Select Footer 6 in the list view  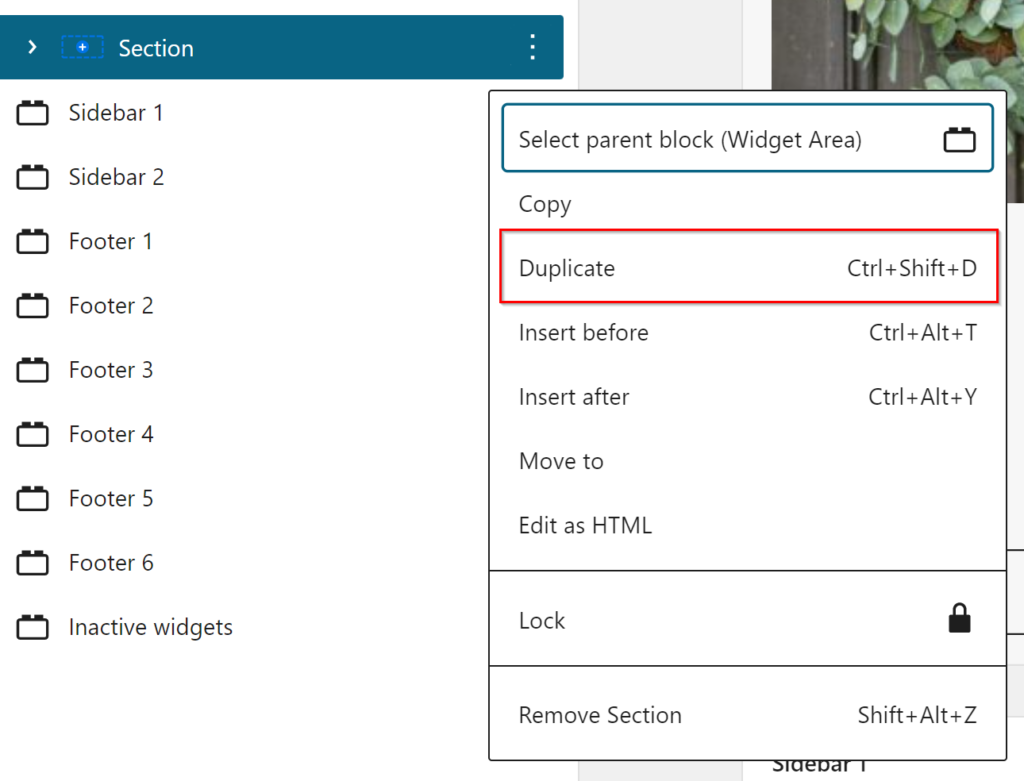(x=111, y=563)
